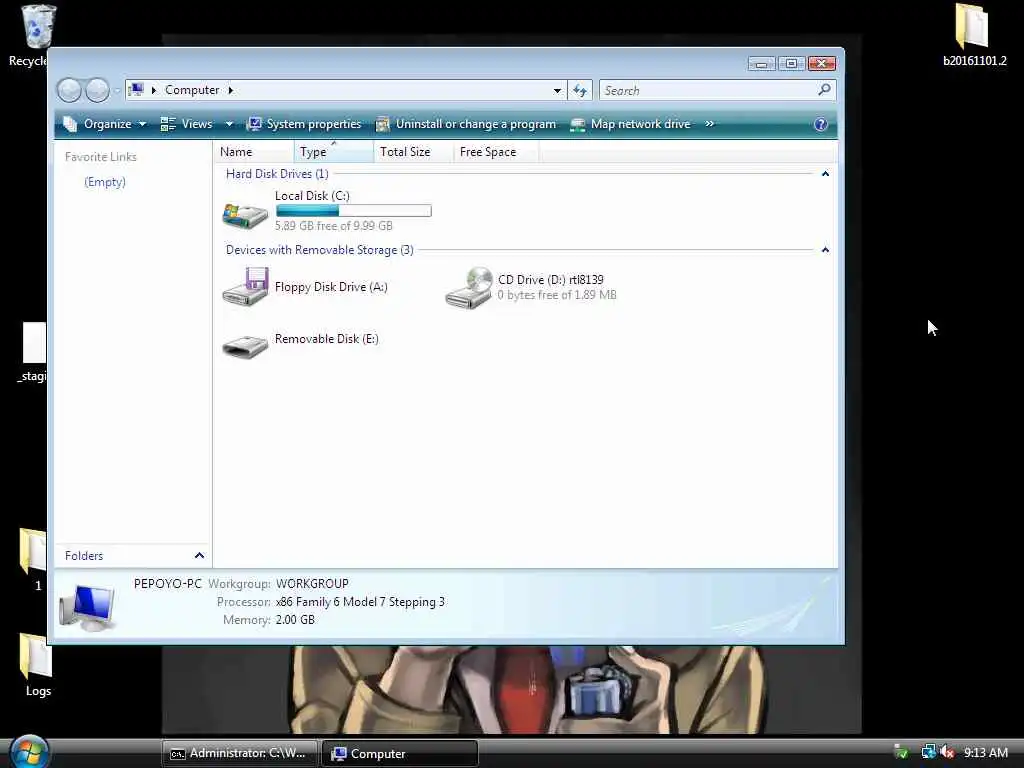Sort by the Type column header

pyautogui.click(x=334, y=152)
